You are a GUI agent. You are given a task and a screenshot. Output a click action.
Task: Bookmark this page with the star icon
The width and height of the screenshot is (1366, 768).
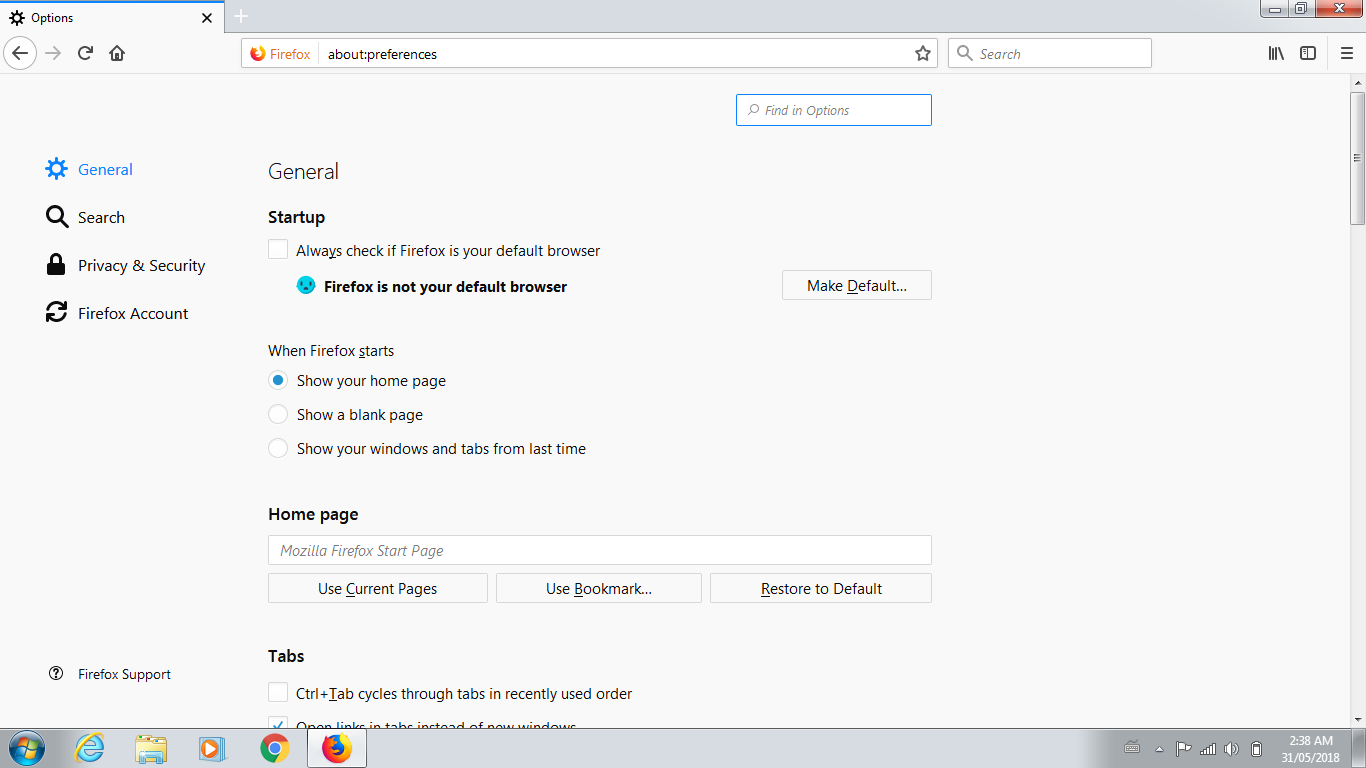922,54
